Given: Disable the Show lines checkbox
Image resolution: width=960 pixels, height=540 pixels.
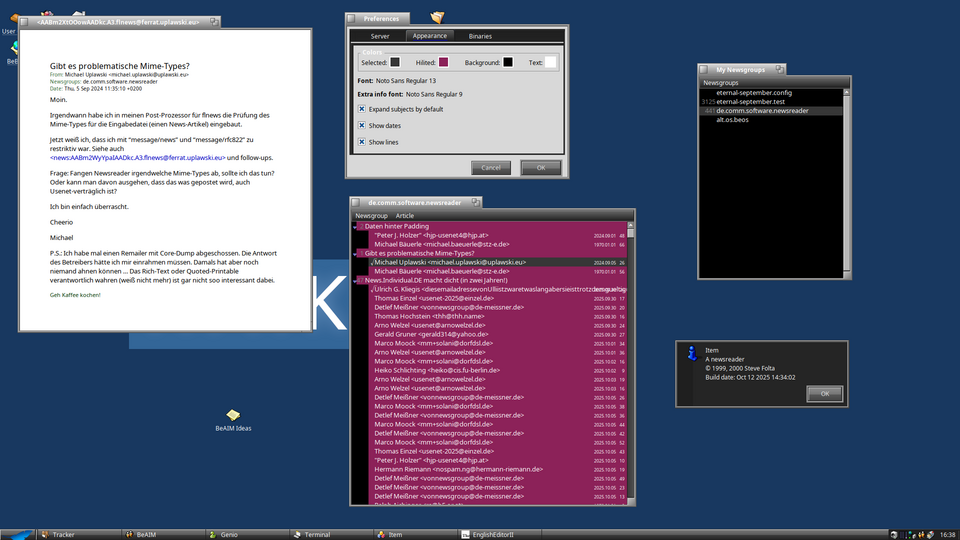Looking at the screenshot, I should coord(362,142).
